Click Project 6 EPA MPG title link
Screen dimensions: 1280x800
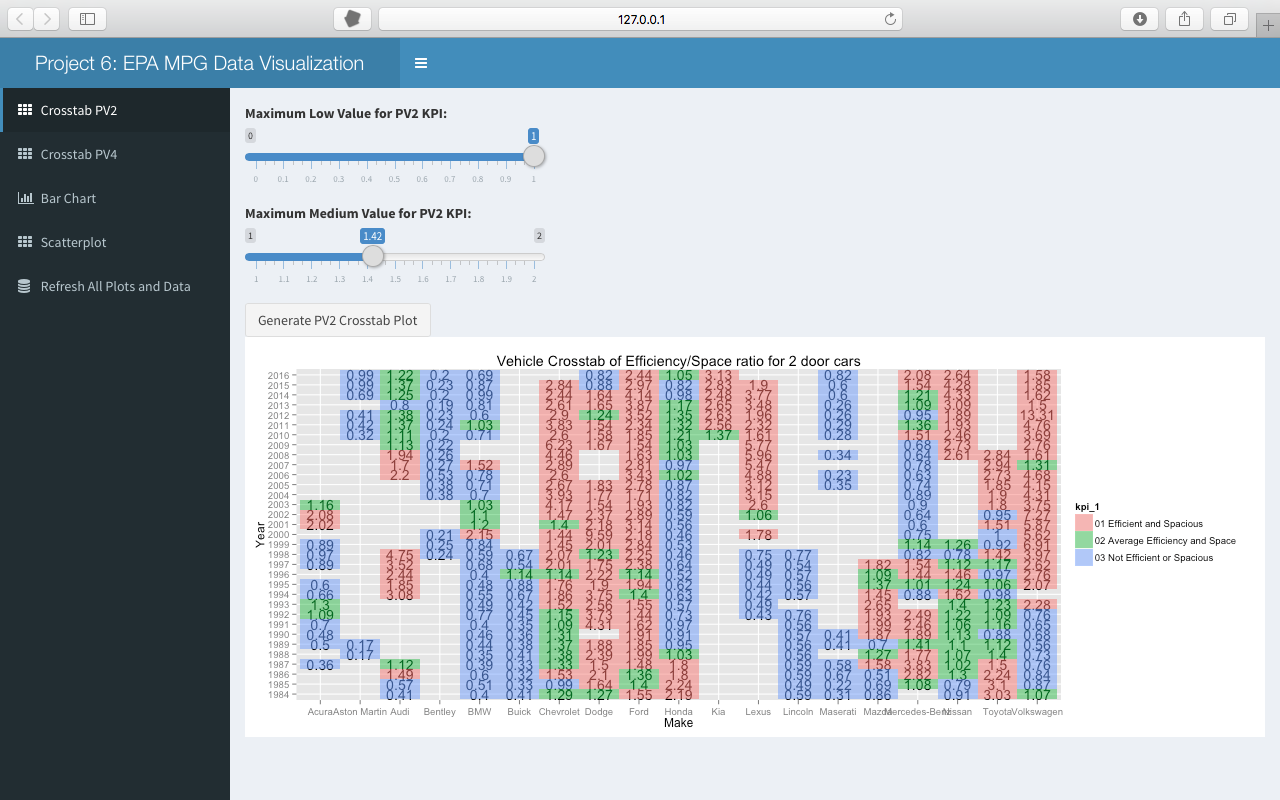click(x=199, y=63)
